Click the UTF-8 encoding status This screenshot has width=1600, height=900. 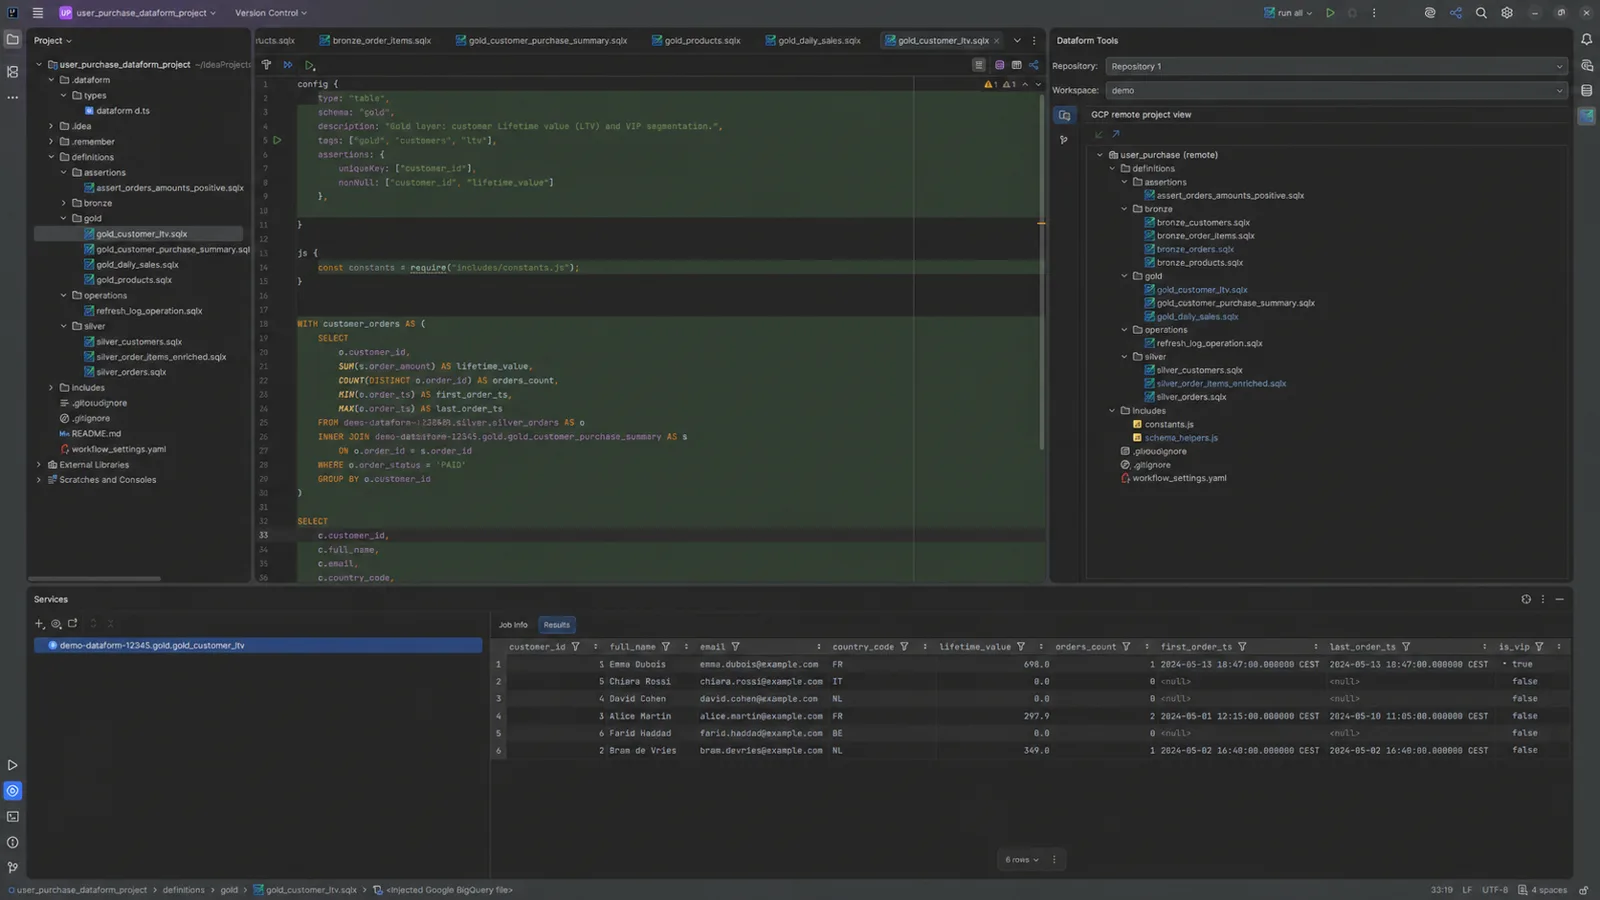coord(1495,890)
